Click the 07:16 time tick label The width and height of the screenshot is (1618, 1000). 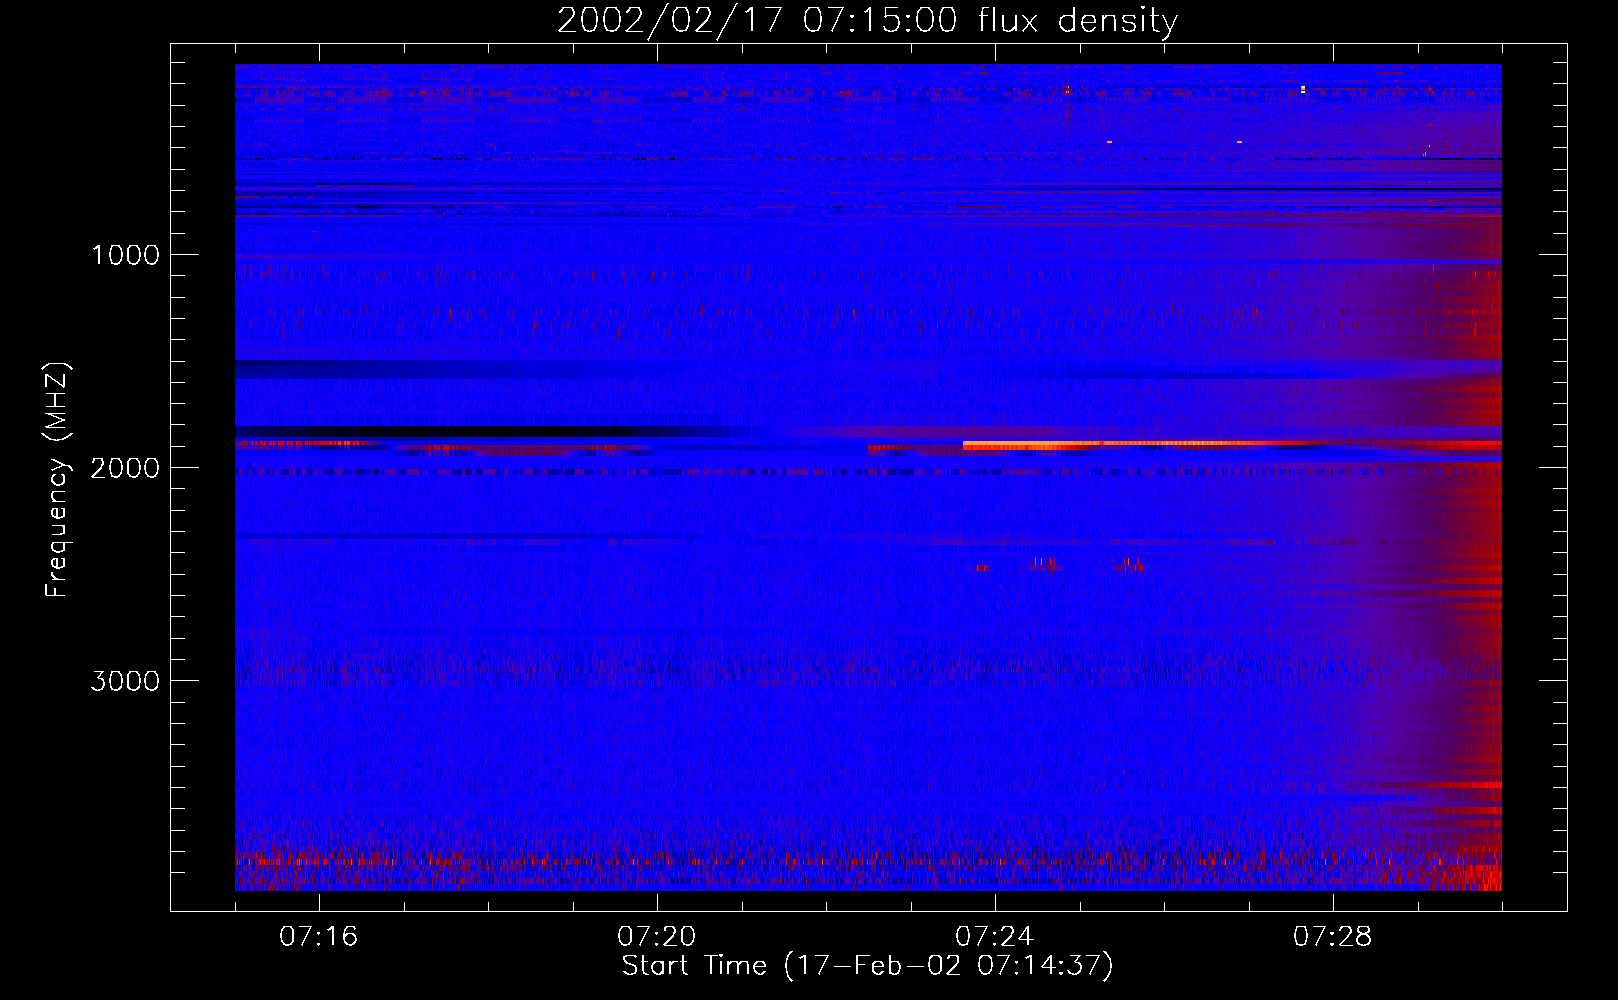point(319,937)
